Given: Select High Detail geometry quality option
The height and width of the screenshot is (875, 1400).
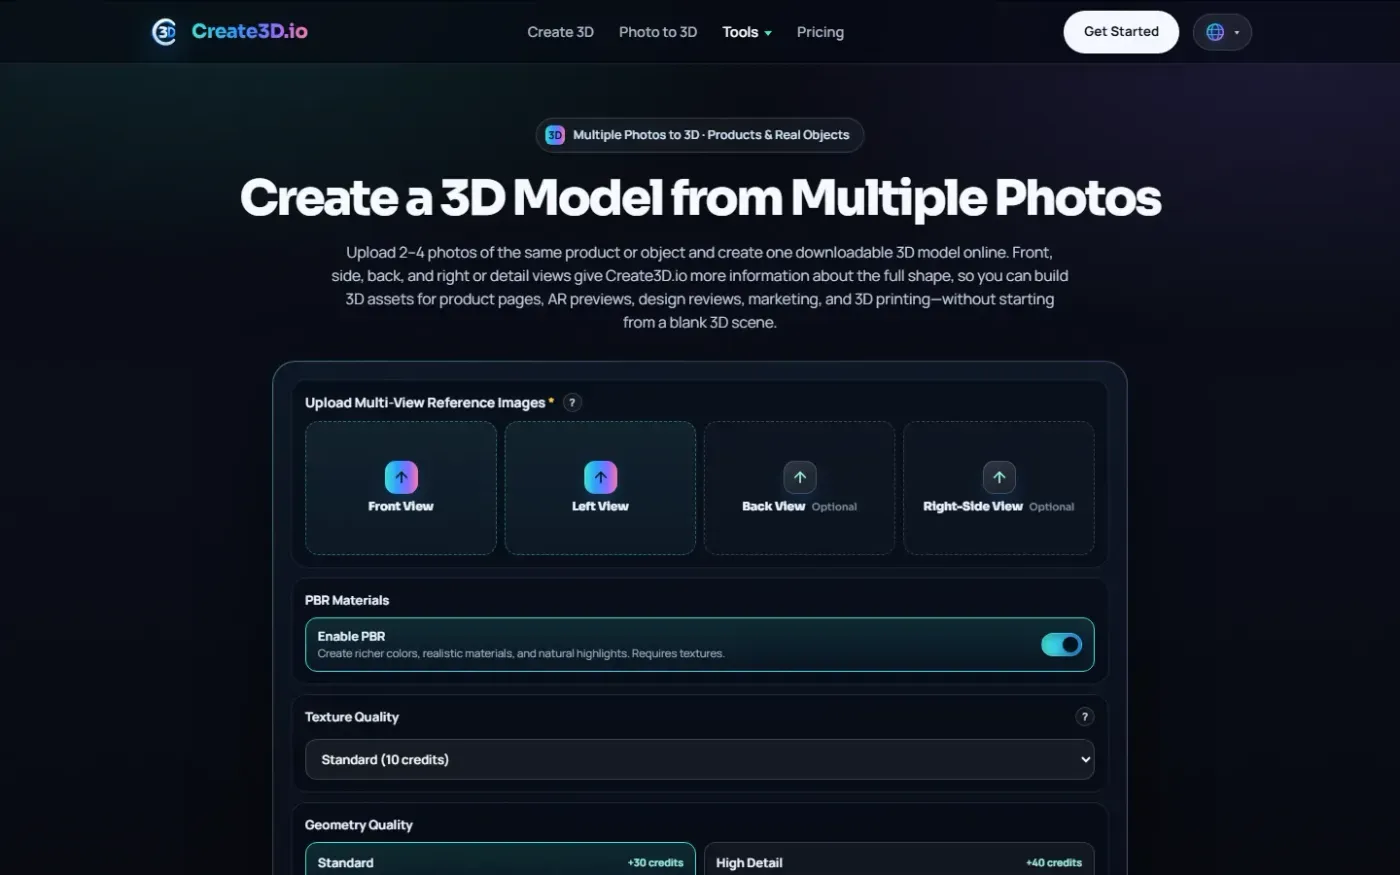Looking at the screenshot, I should click(x=899, y=861).
